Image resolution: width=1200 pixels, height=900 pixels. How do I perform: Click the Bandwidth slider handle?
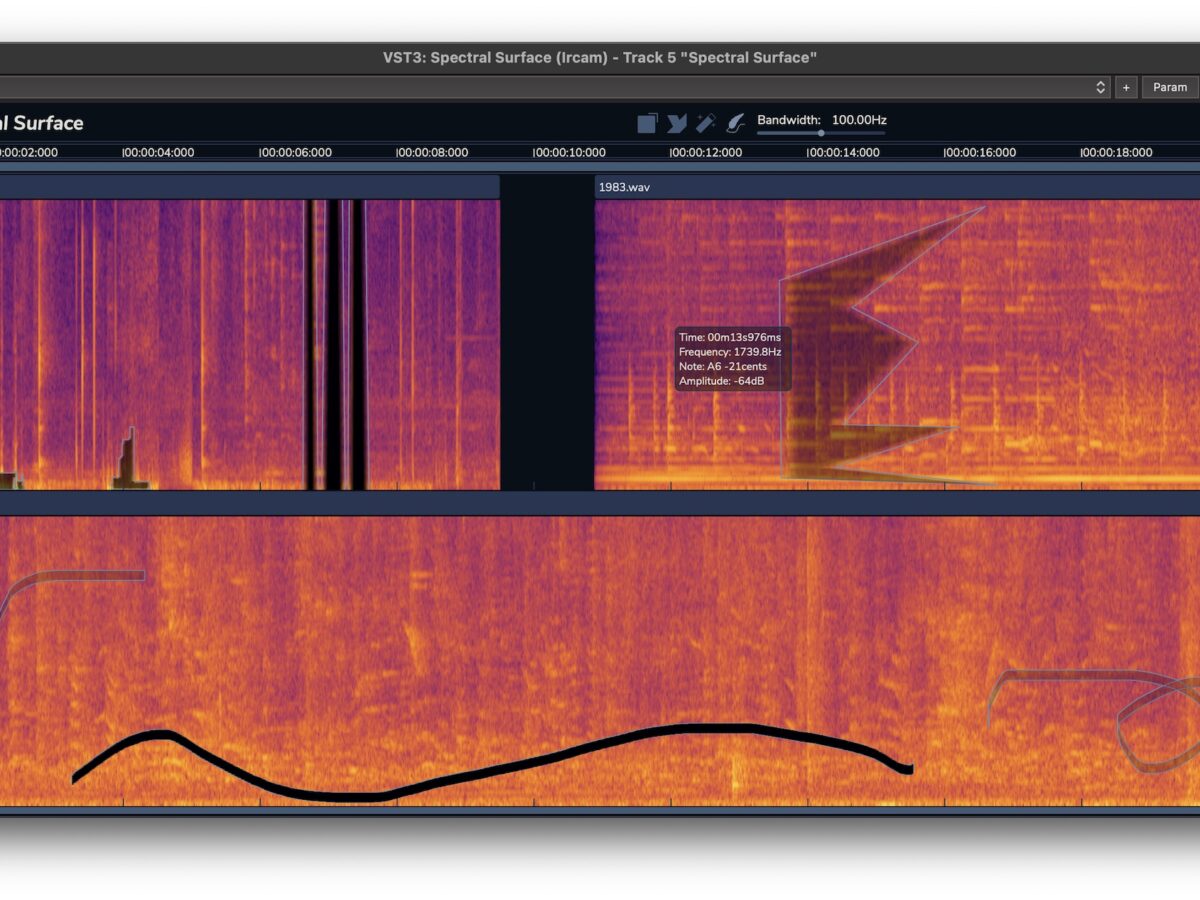tap(821, 133)
